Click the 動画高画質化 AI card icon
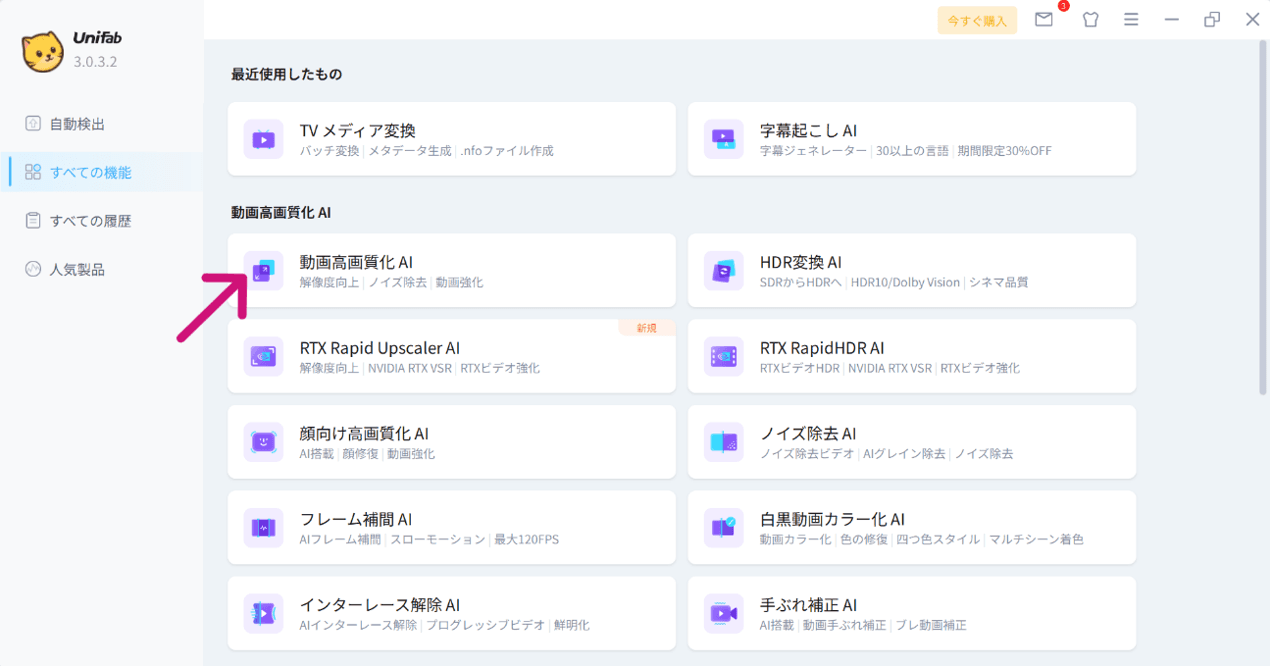 (263, 271)
